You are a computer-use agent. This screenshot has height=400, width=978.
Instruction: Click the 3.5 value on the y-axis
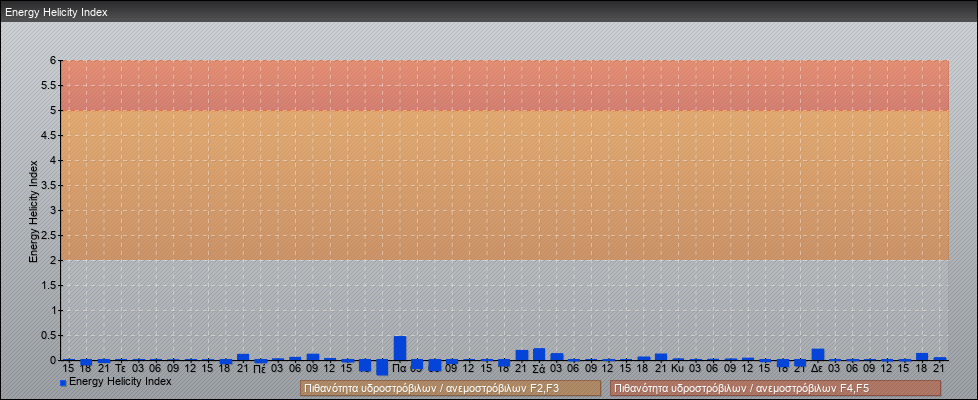[49, 185]
